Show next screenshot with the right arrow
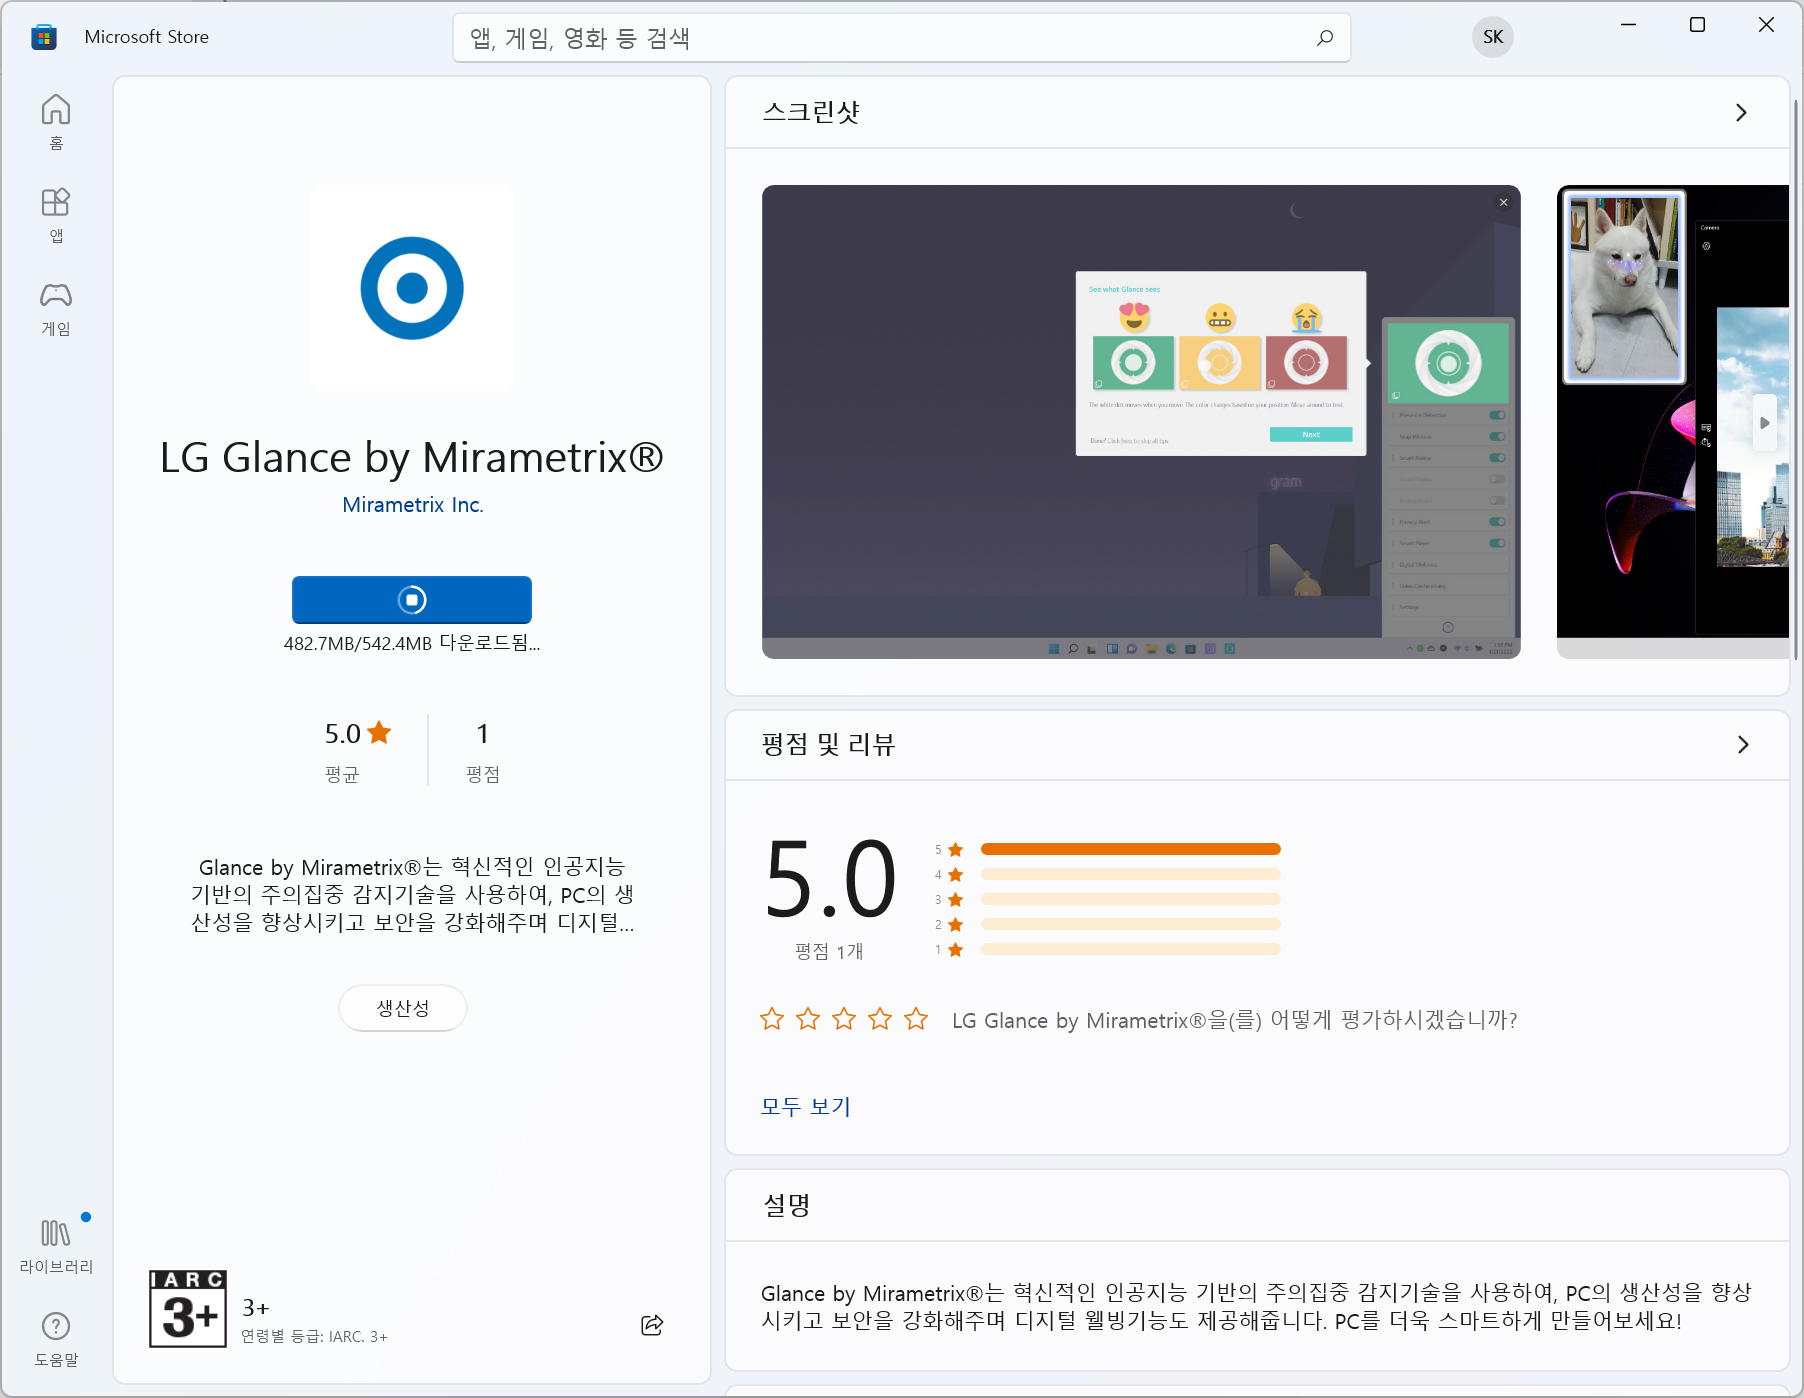 pyautogui.click(x=1765, y=423)
